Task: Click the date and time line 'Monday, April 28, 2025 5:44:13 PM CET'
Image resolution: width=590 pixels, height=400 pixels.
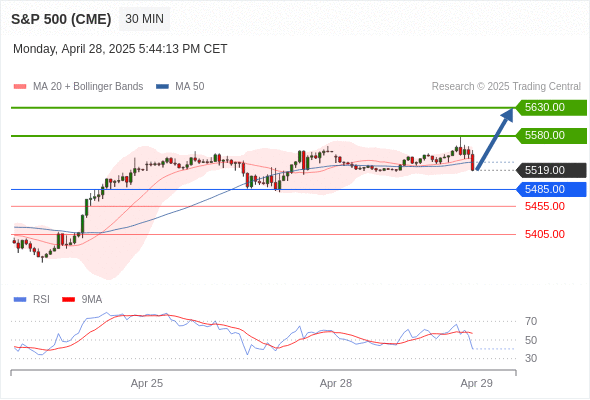Action: point(120,49)
